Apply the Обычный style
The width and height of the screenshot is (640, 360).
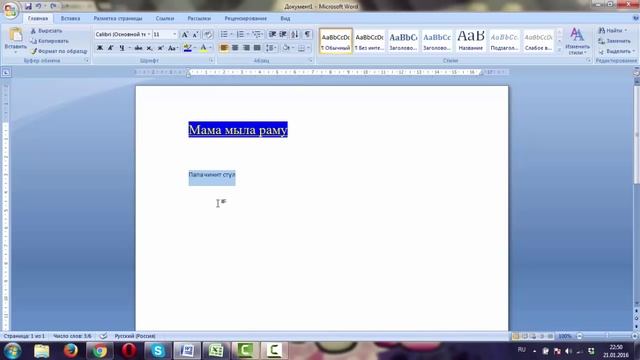[336, 41]
